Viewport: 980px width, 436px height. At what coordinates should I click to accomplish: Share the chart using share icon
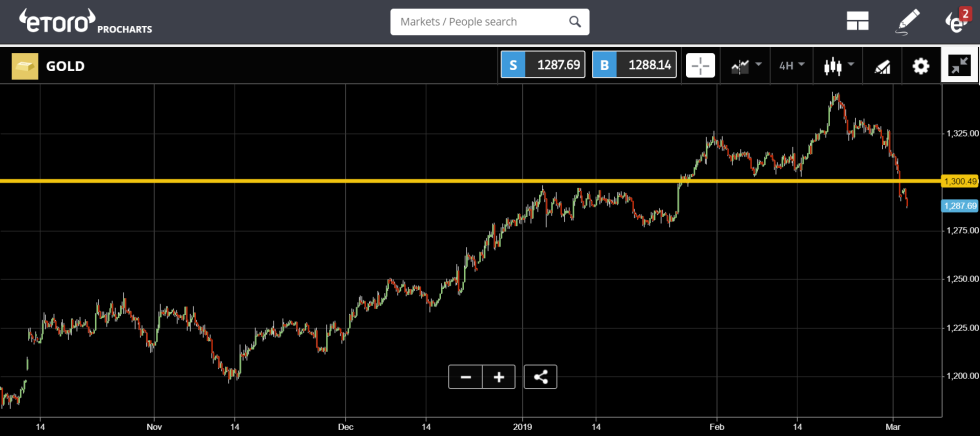540,377
